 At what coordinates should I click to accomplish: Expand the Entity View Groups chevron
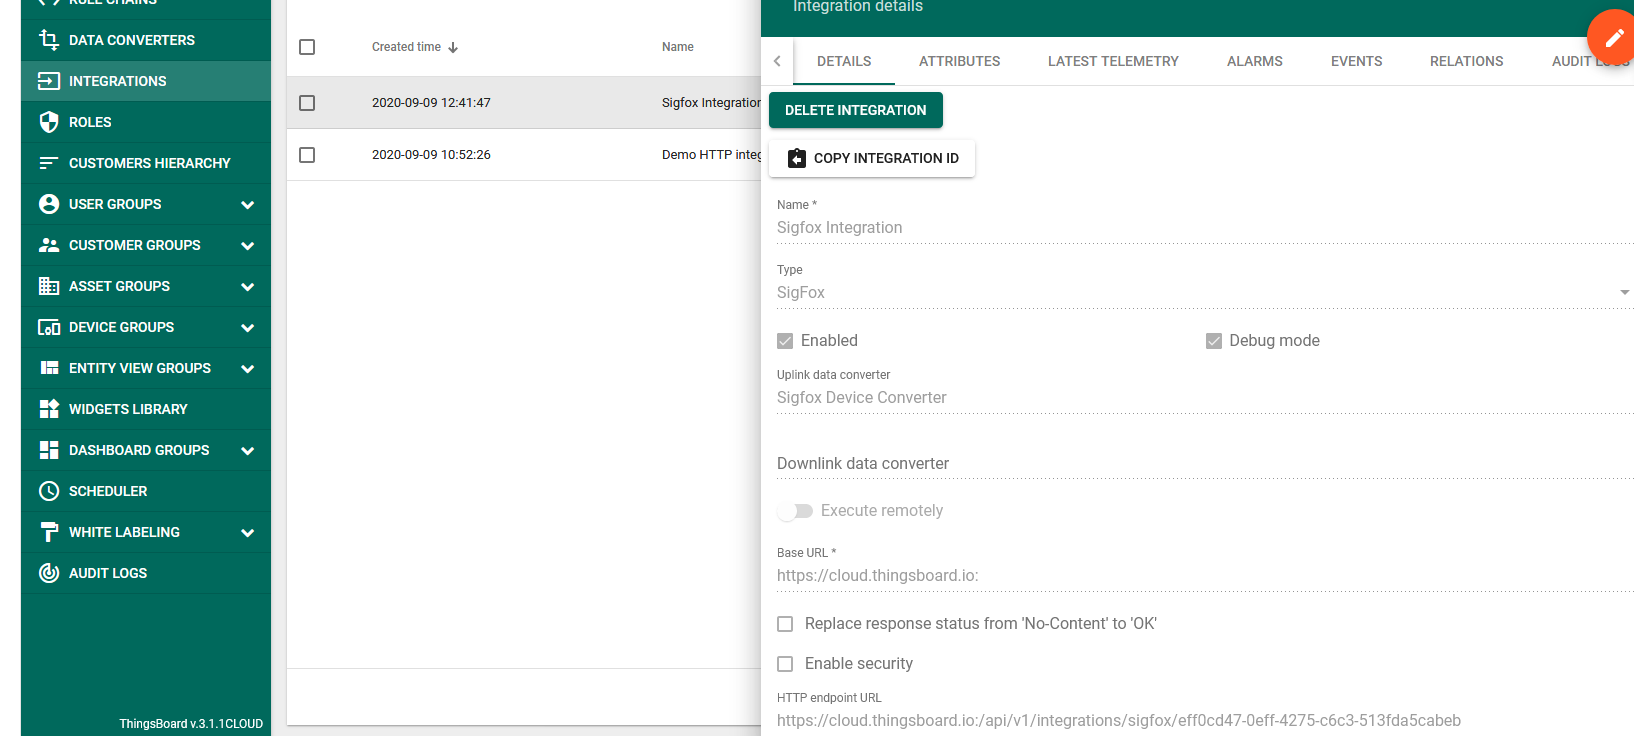pos(248,369)
